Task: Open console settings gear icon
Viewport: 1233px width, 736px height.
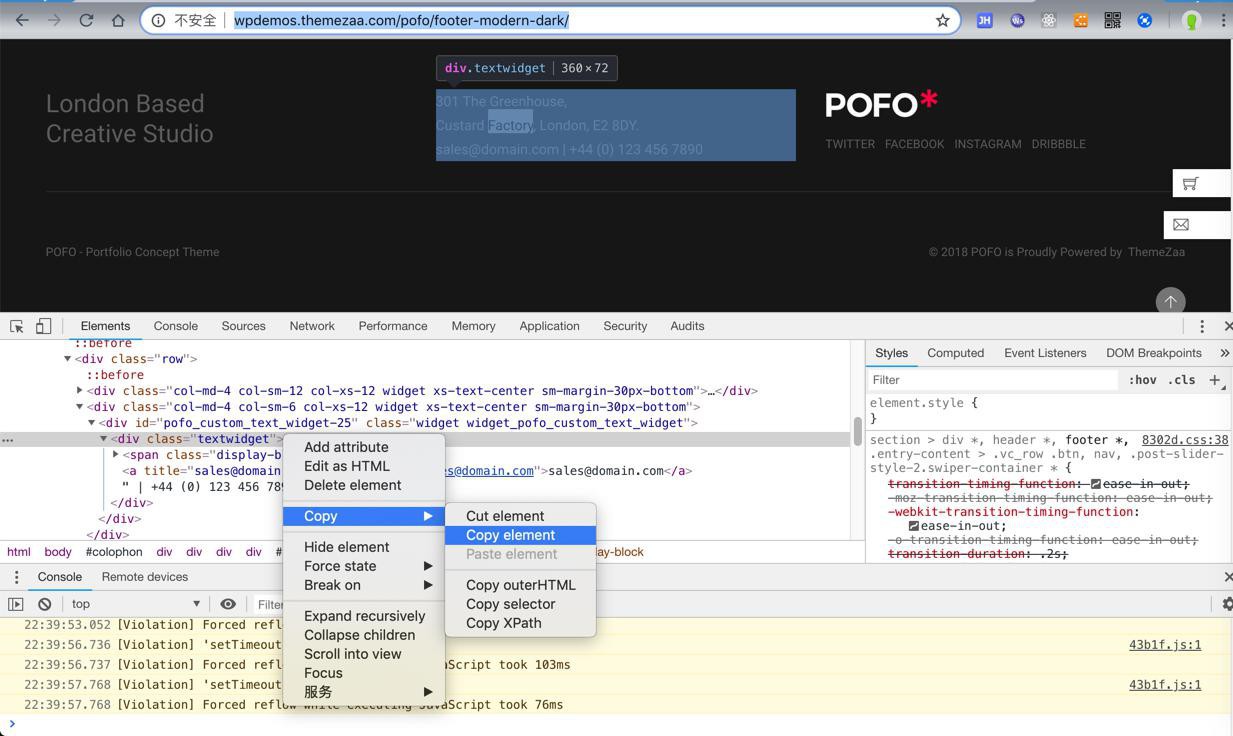Action: tap(1226, 604)
